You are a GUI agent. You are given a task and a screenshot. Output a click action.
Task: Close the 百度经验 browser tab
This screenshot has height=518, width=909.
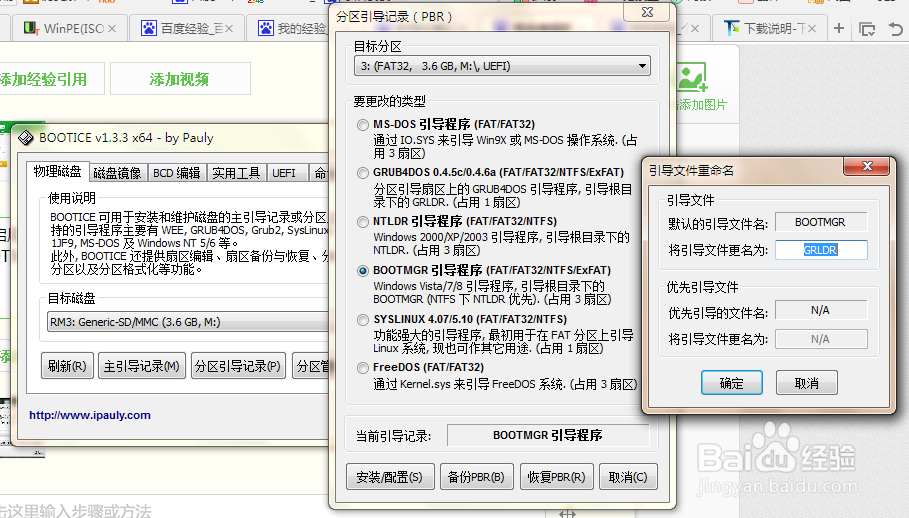(x=229, y=28)
